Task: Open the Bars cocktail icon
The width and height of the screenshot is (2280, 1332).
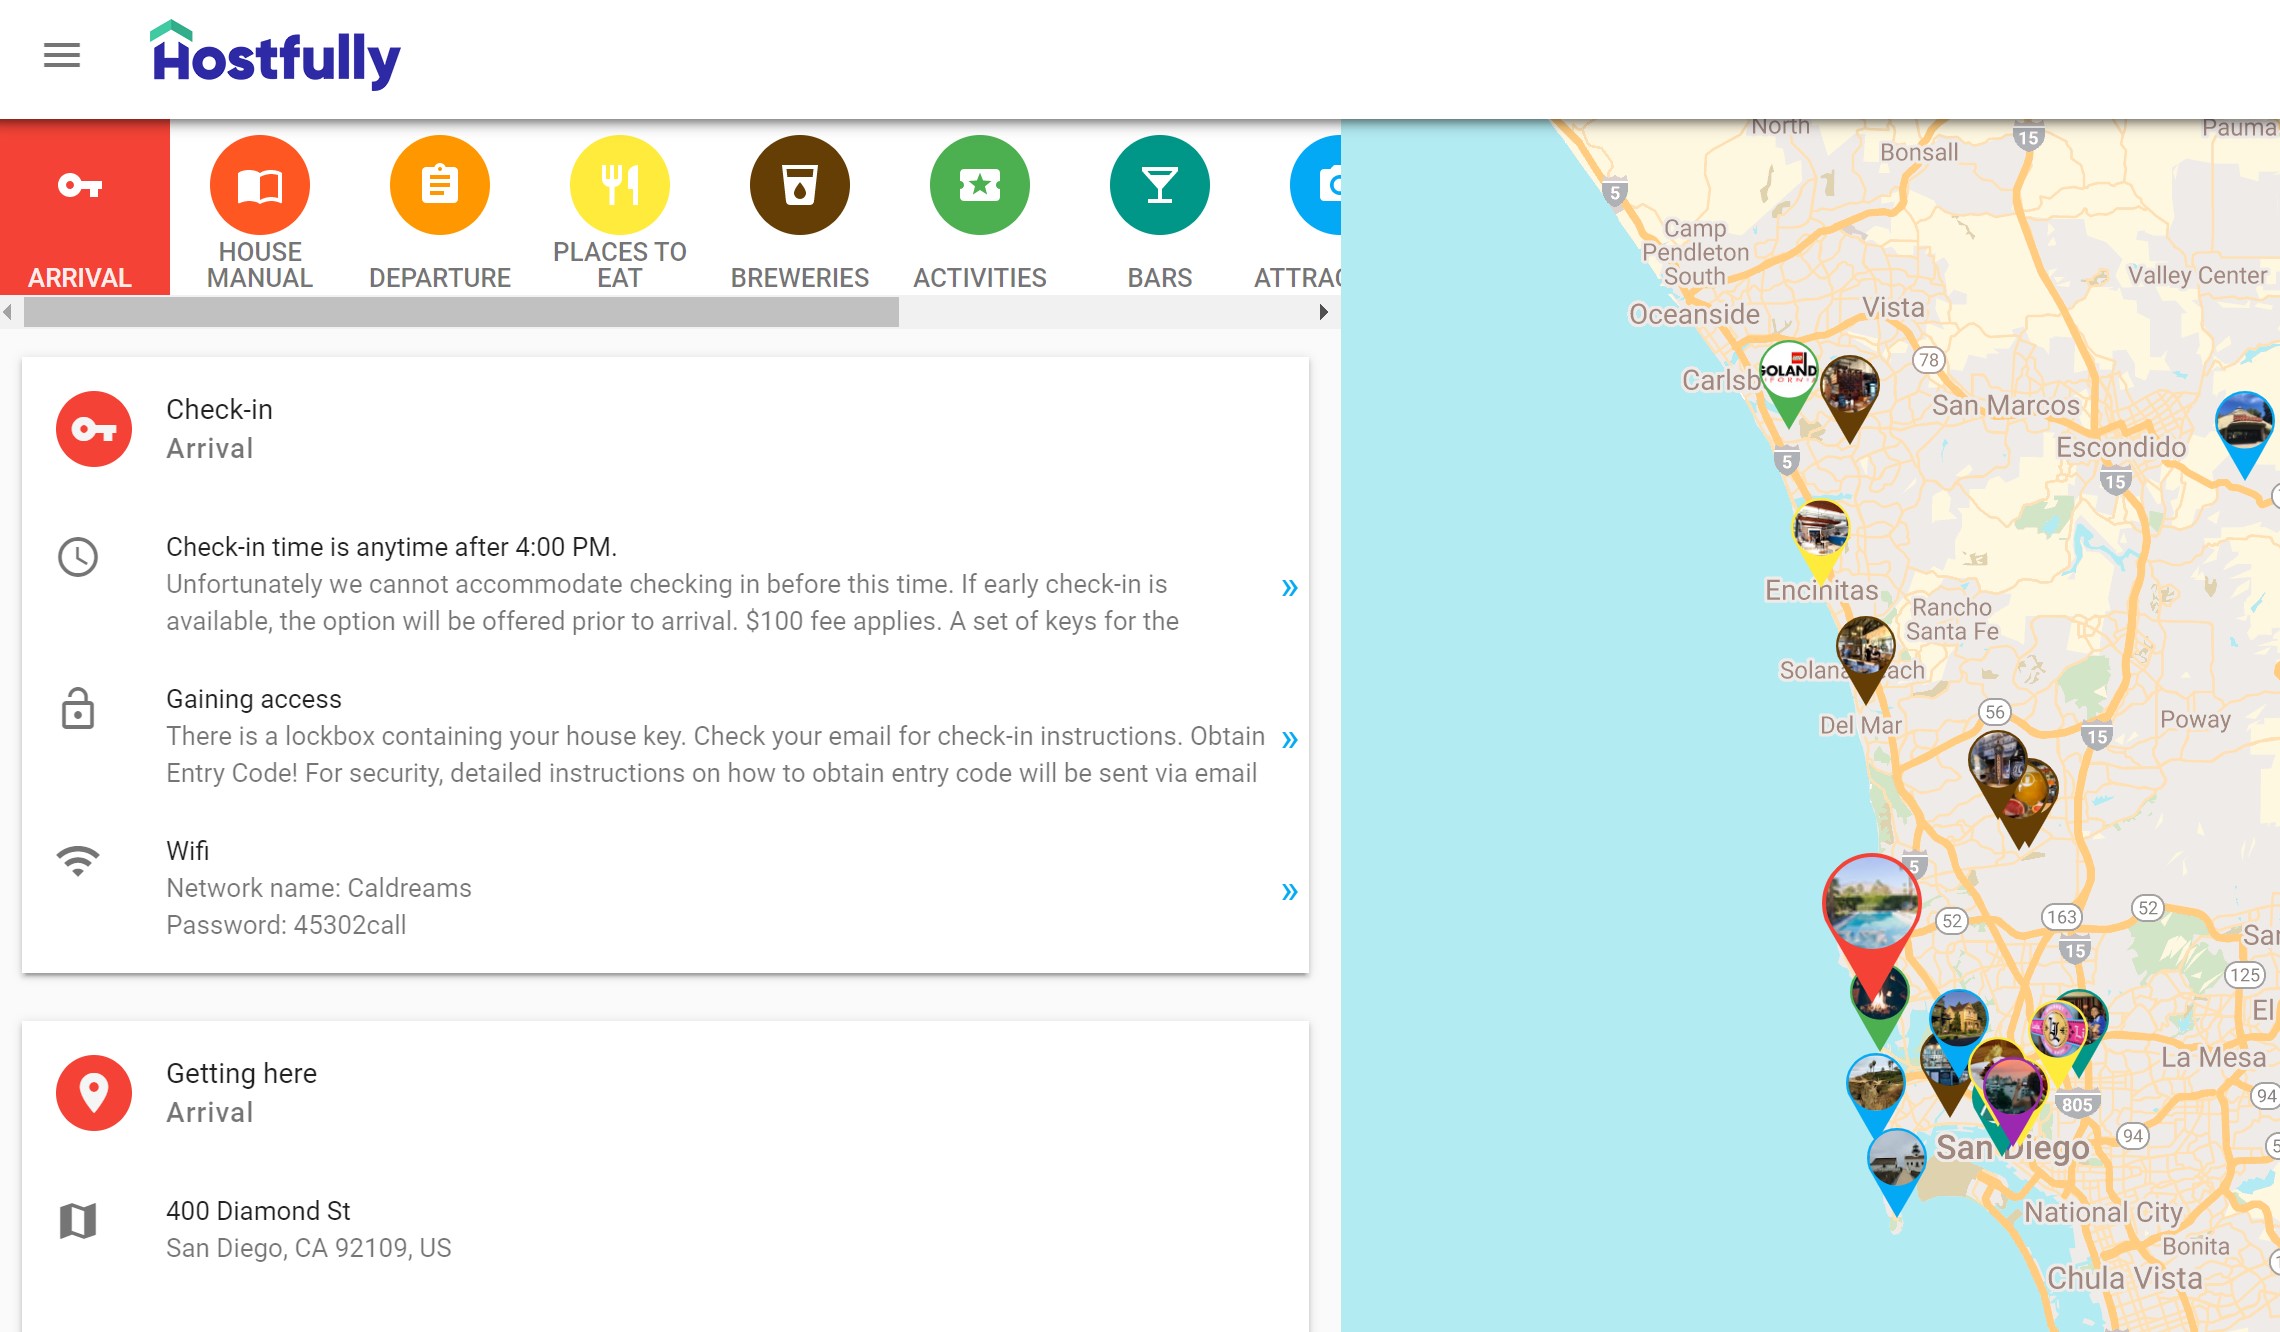Action: pyautogui.click(x=1160, y=186)
